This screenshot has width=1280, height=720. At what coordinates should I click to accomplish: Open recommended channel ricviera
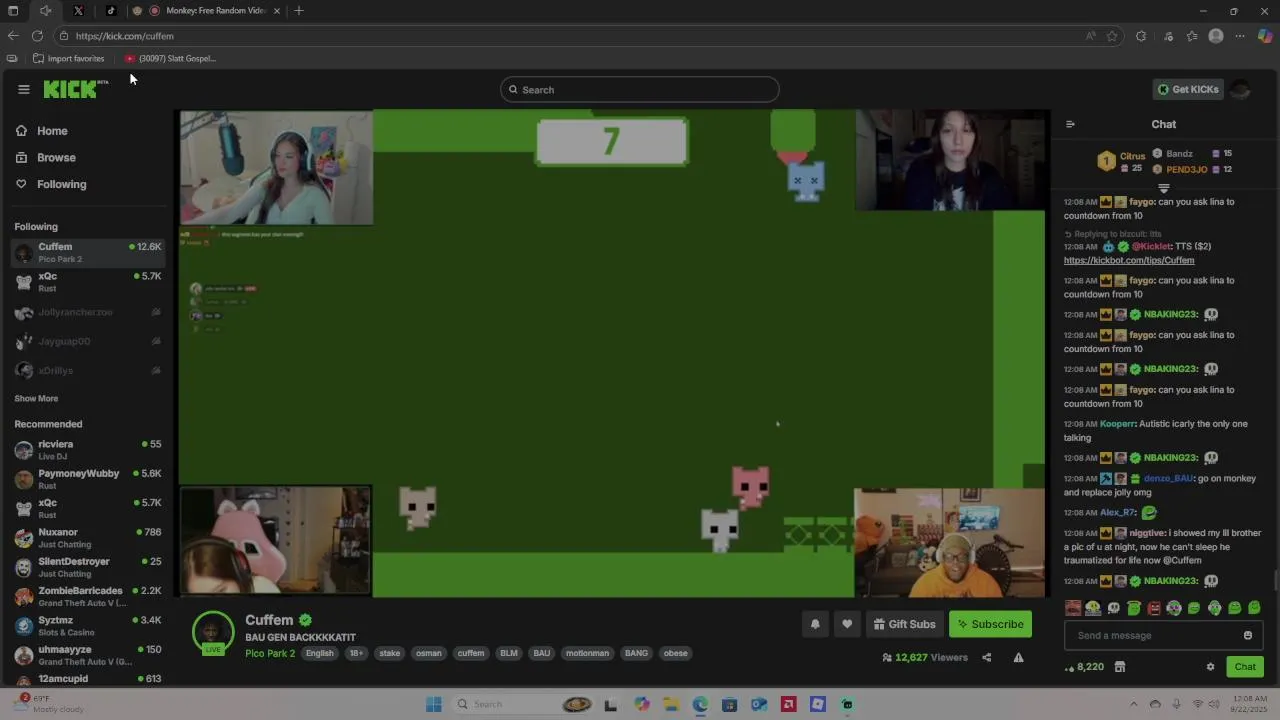88,450
